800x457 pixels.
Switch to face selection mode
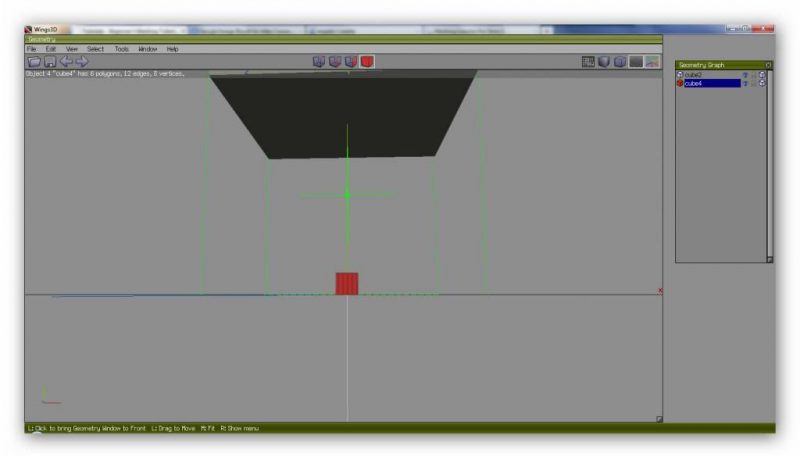point(351,62)
